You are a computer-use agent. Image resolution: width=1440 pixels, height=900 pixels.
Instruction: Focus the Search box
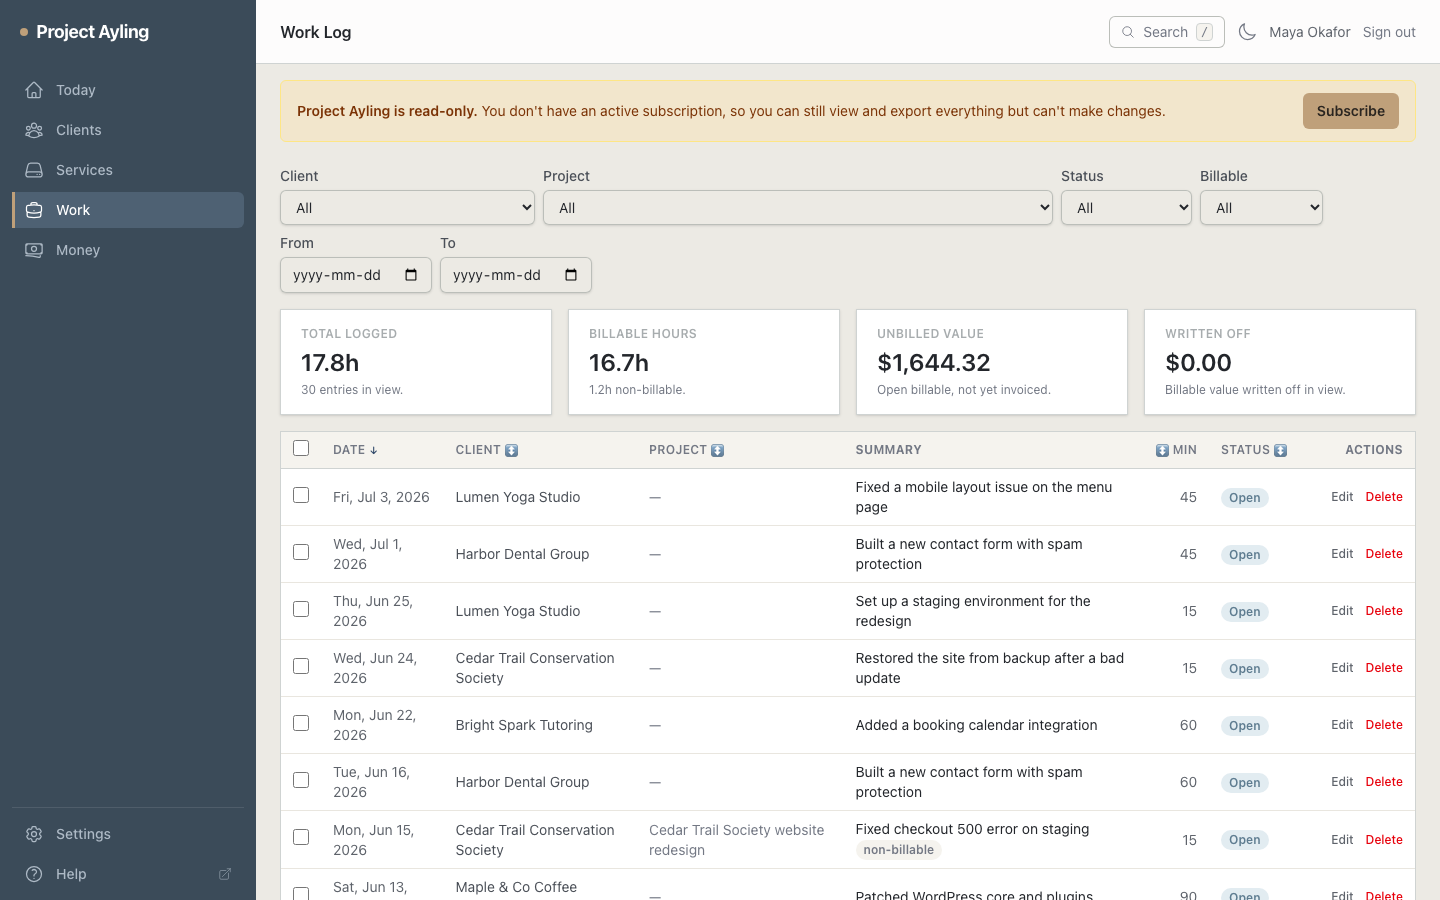[x=1167, y=32]
